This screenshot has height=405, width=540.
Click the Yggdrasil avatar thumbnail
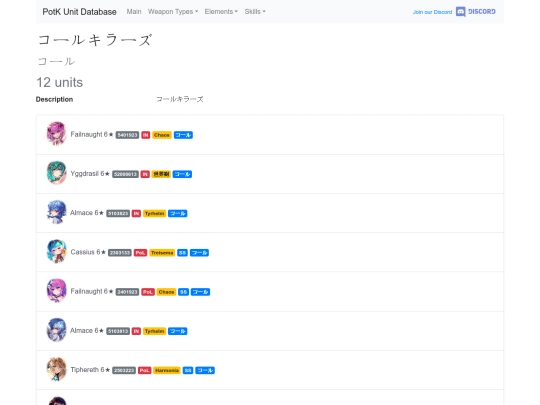pos(56,173)
